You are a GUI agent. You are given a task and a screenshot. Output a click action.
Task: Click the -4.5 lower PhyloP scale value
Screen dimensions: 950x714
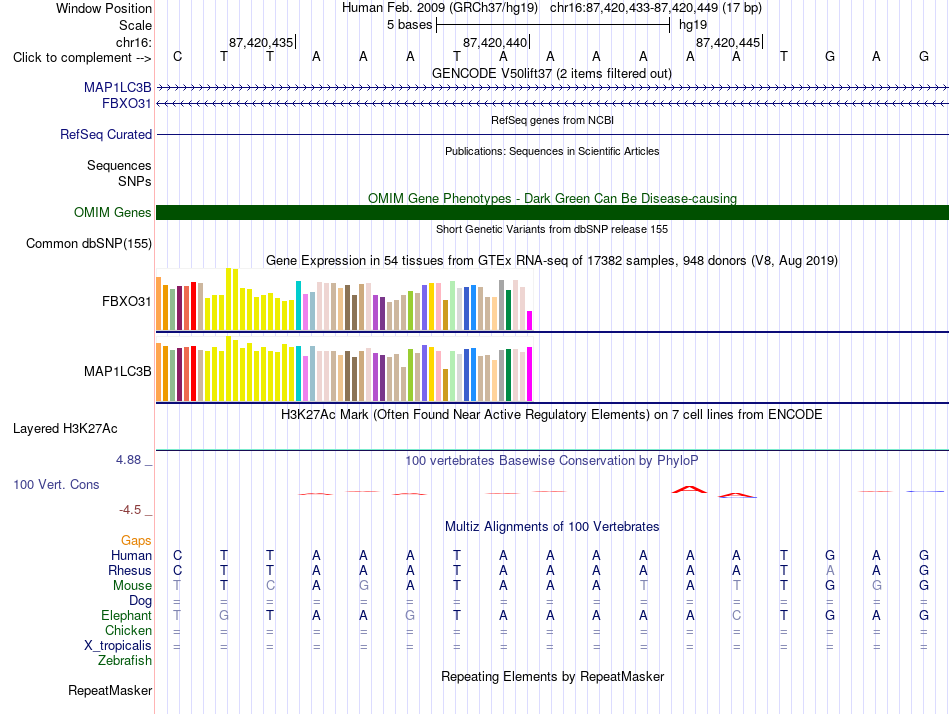coord(130,510)
